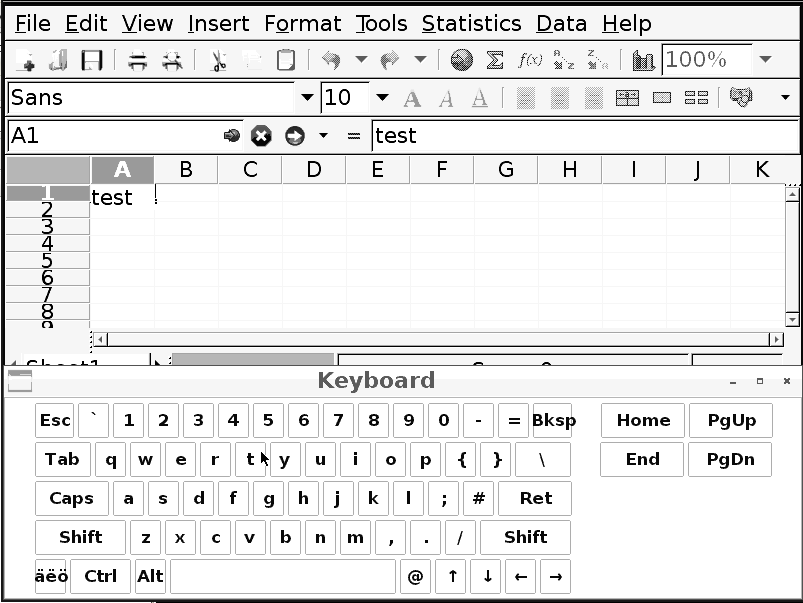Click the Save file icon
The width and height of the screenshot is (803, 603).
[x=92, y=61]
